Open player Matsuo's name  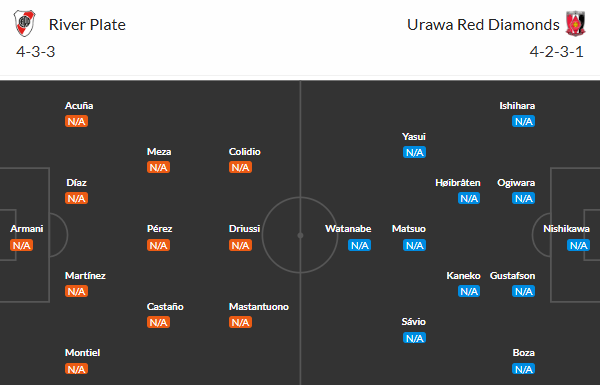tap(409, 229)
